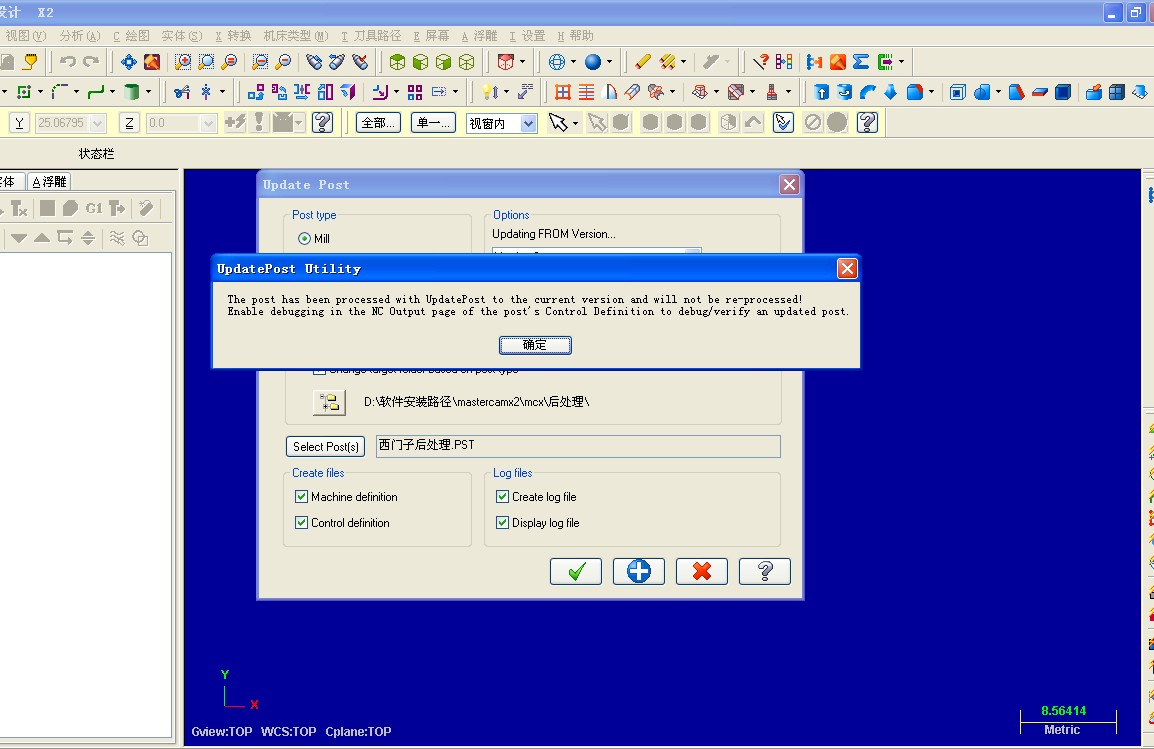Click the binoculars dynamic rotation icon
Viewport: 1154px width, 749px height.
(x=314, y=62)
